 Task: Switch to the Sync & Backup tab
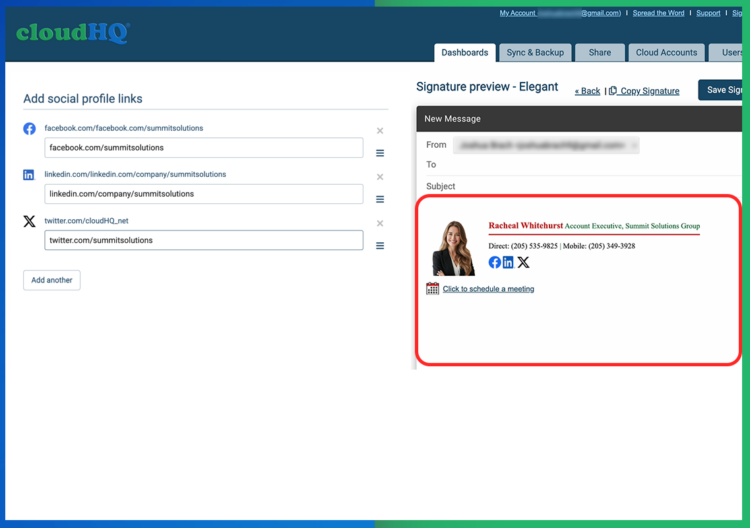pos(535,53)
